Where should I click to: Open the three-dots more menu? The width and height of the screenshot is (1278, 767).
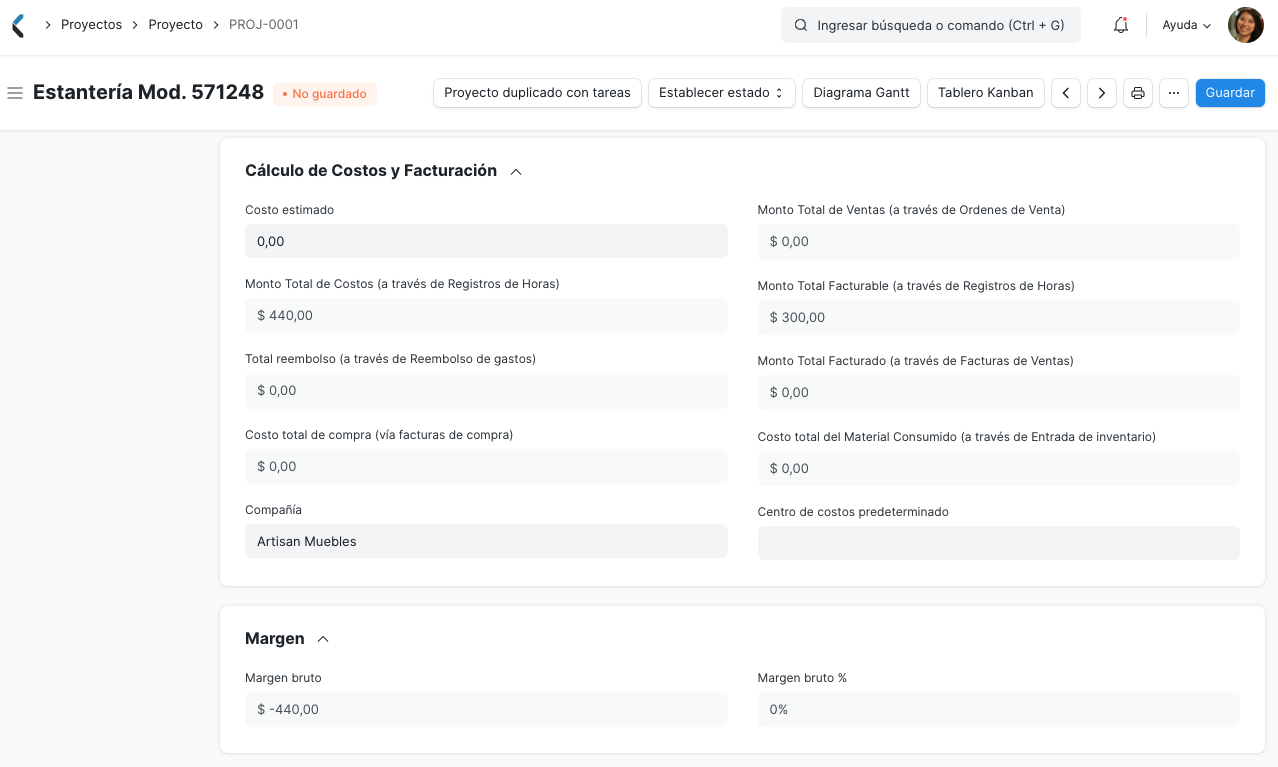1174,93
